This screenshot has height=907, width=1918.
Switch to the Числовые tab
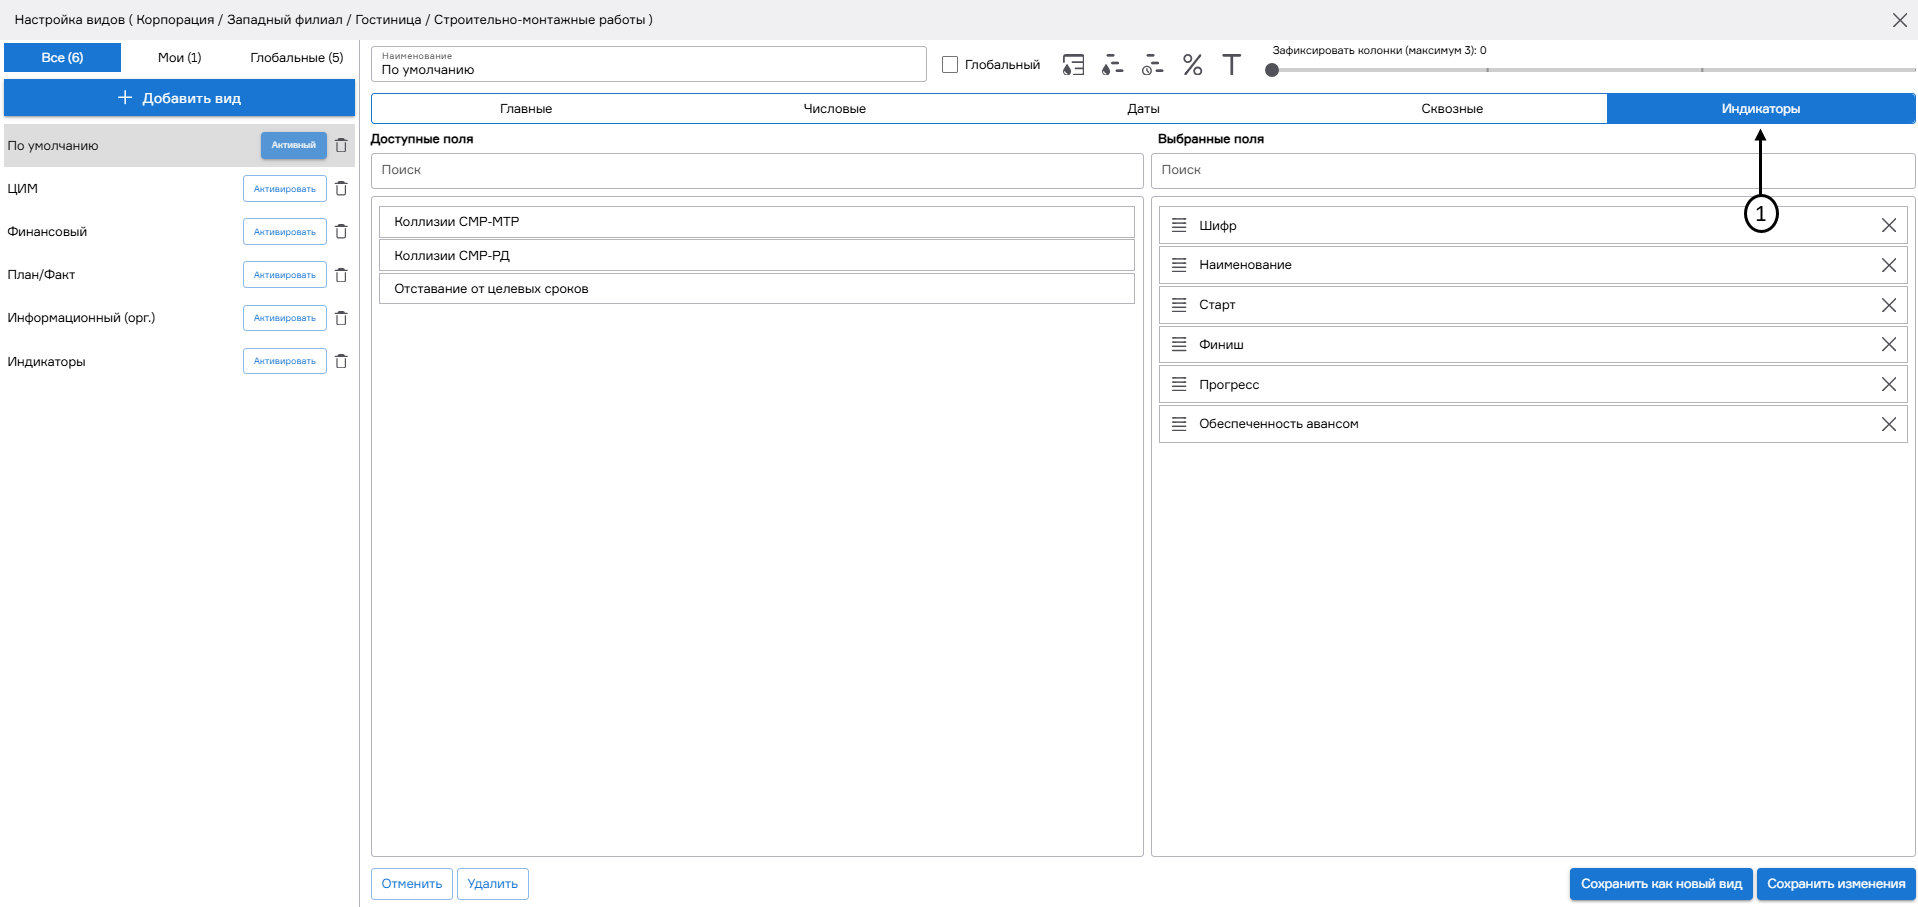(834, 109)
